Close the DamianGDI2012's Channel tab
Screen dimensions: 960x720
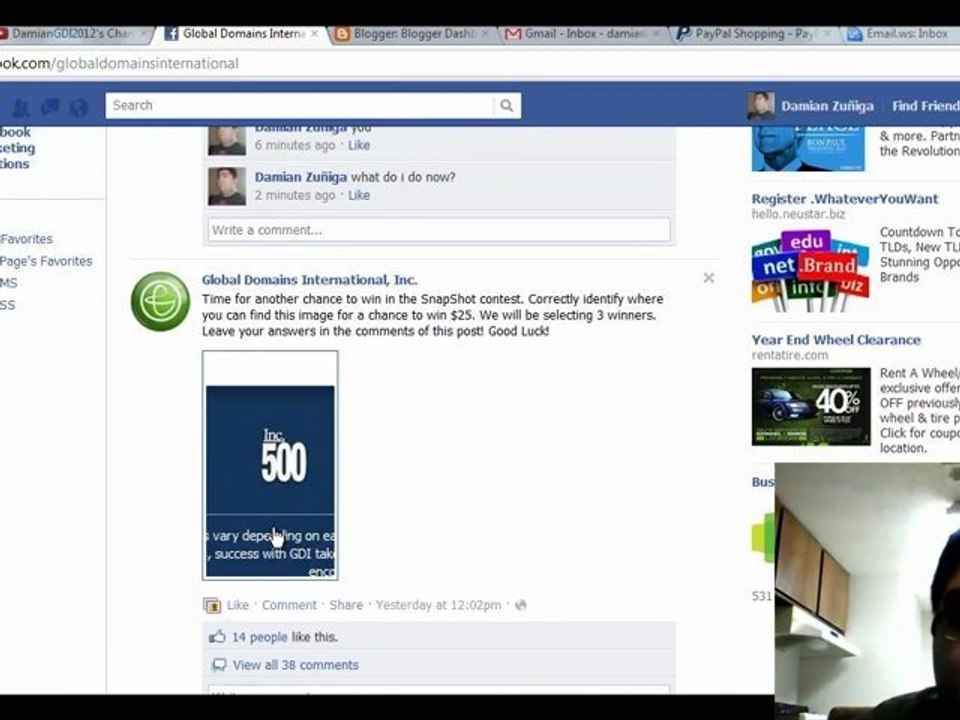tap(143, 34)
